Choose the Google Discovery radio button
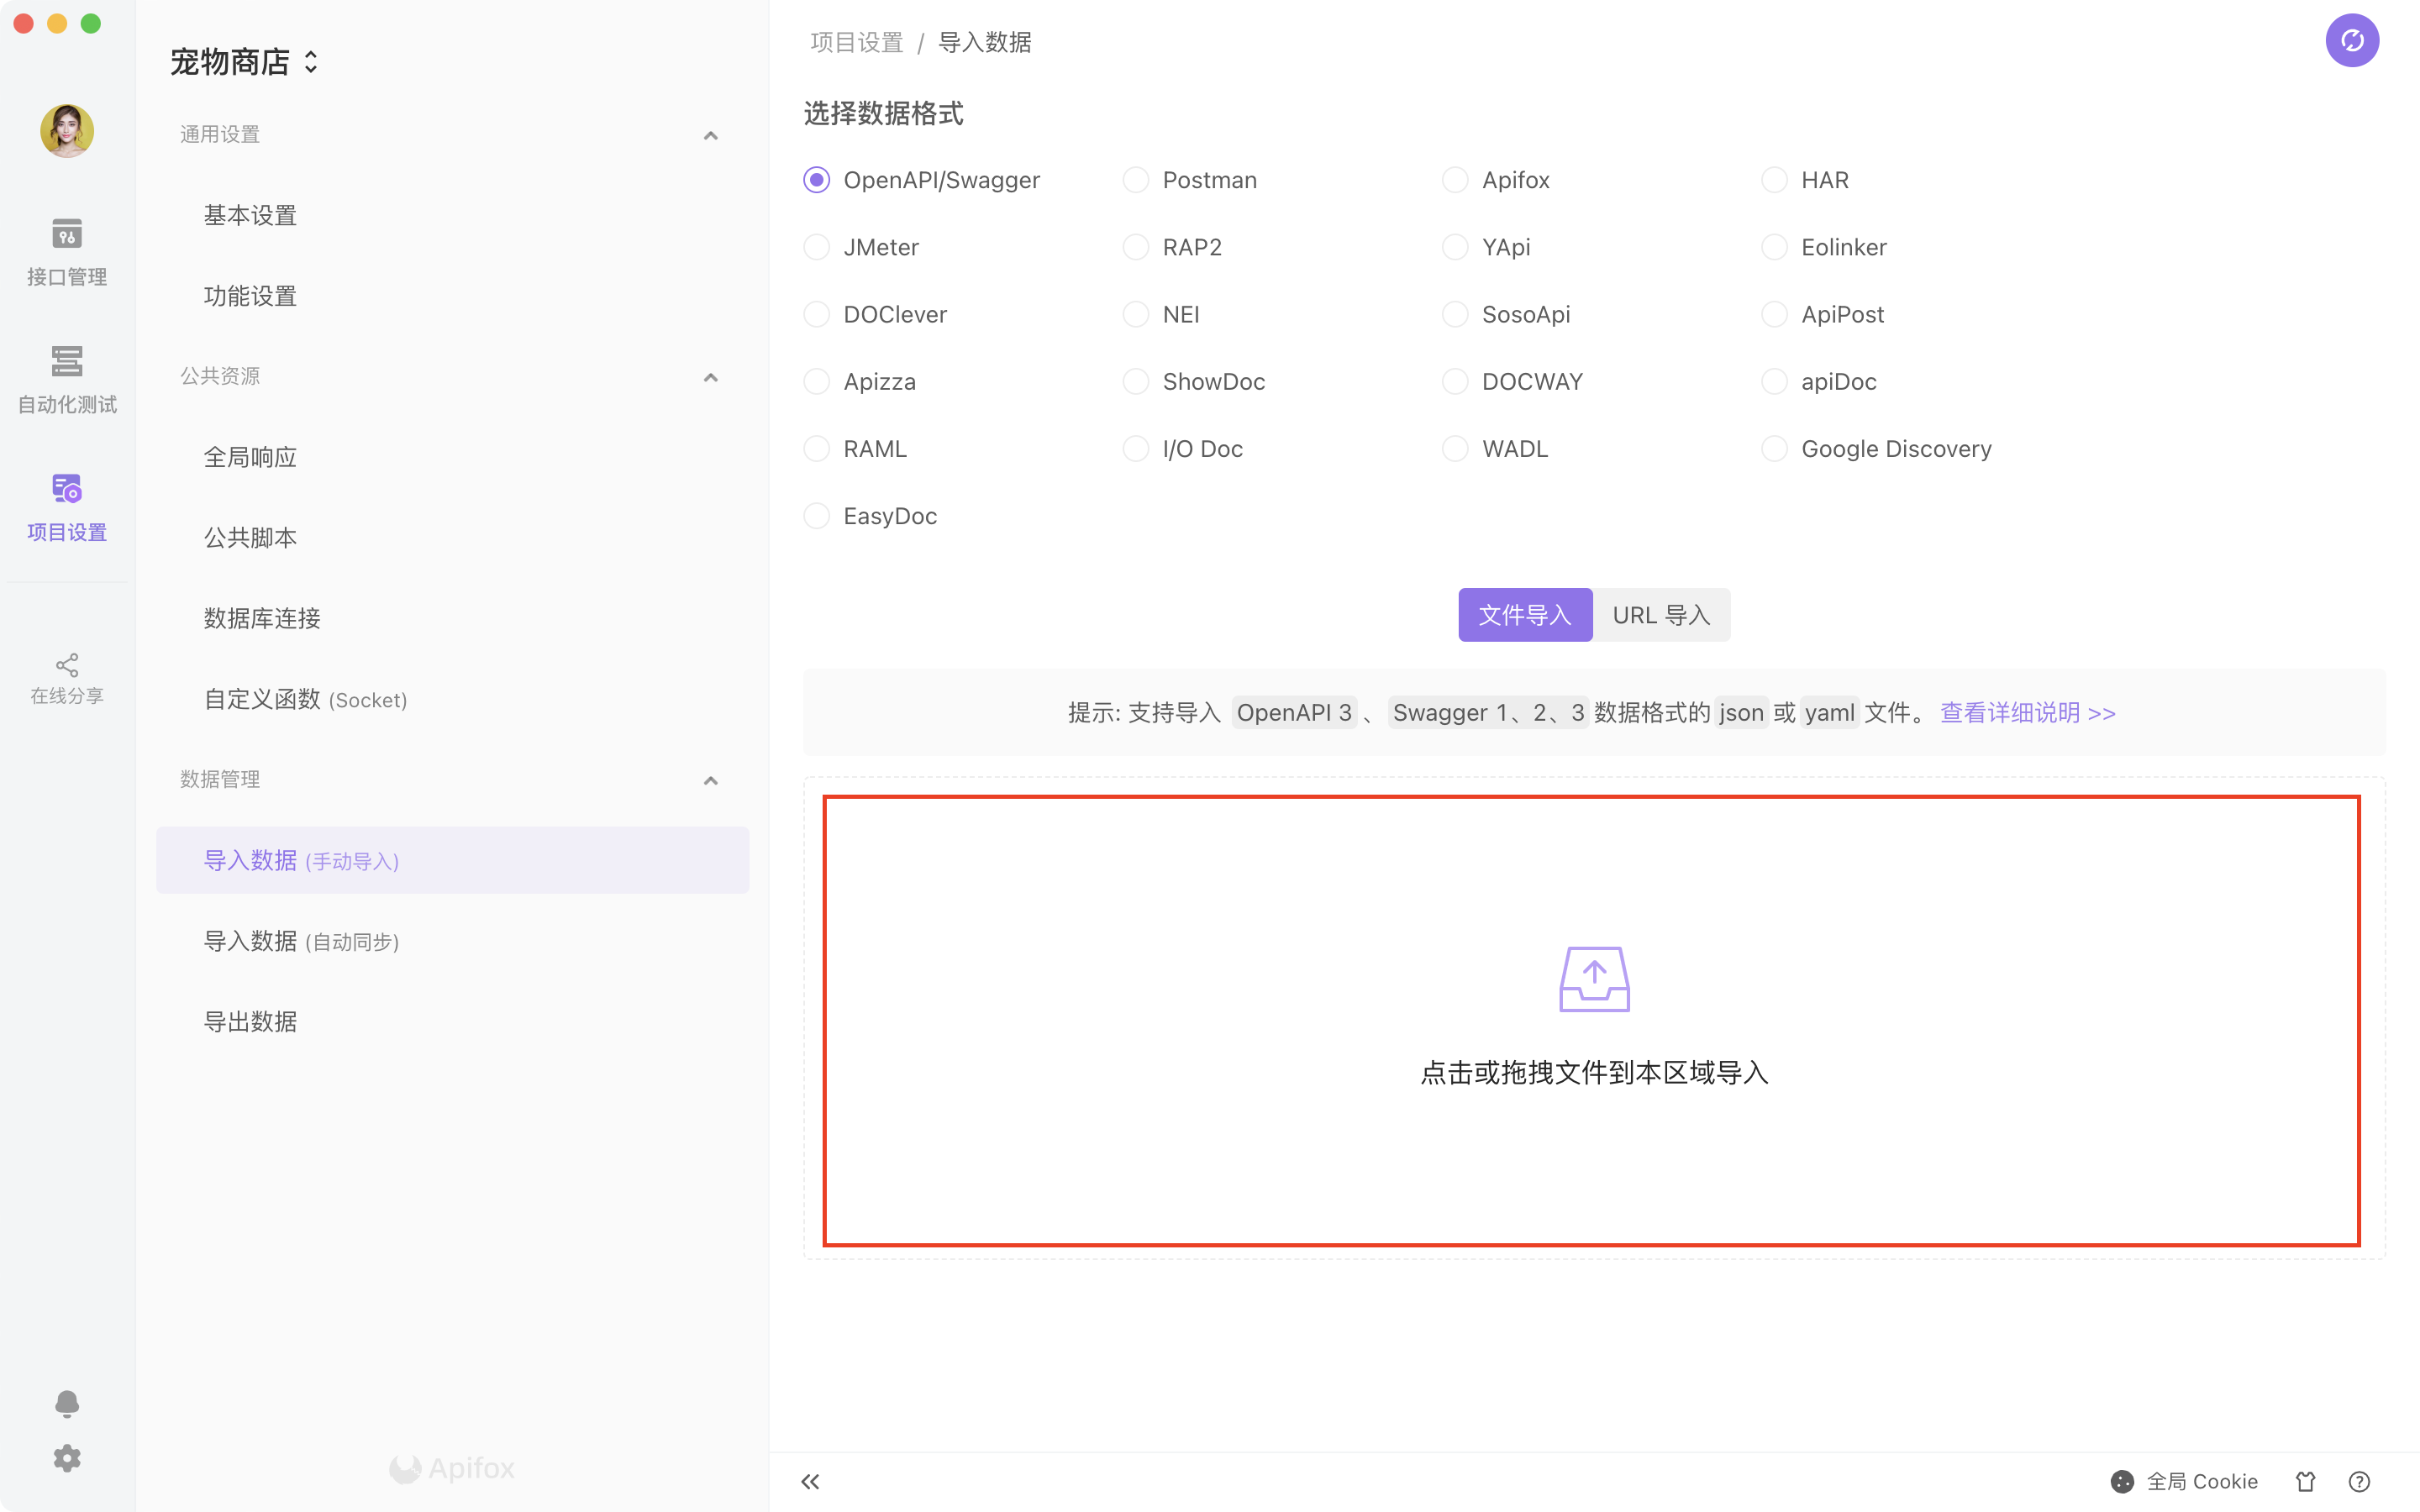The height and width of the screenshot is (1512, 2420). 1774,449
